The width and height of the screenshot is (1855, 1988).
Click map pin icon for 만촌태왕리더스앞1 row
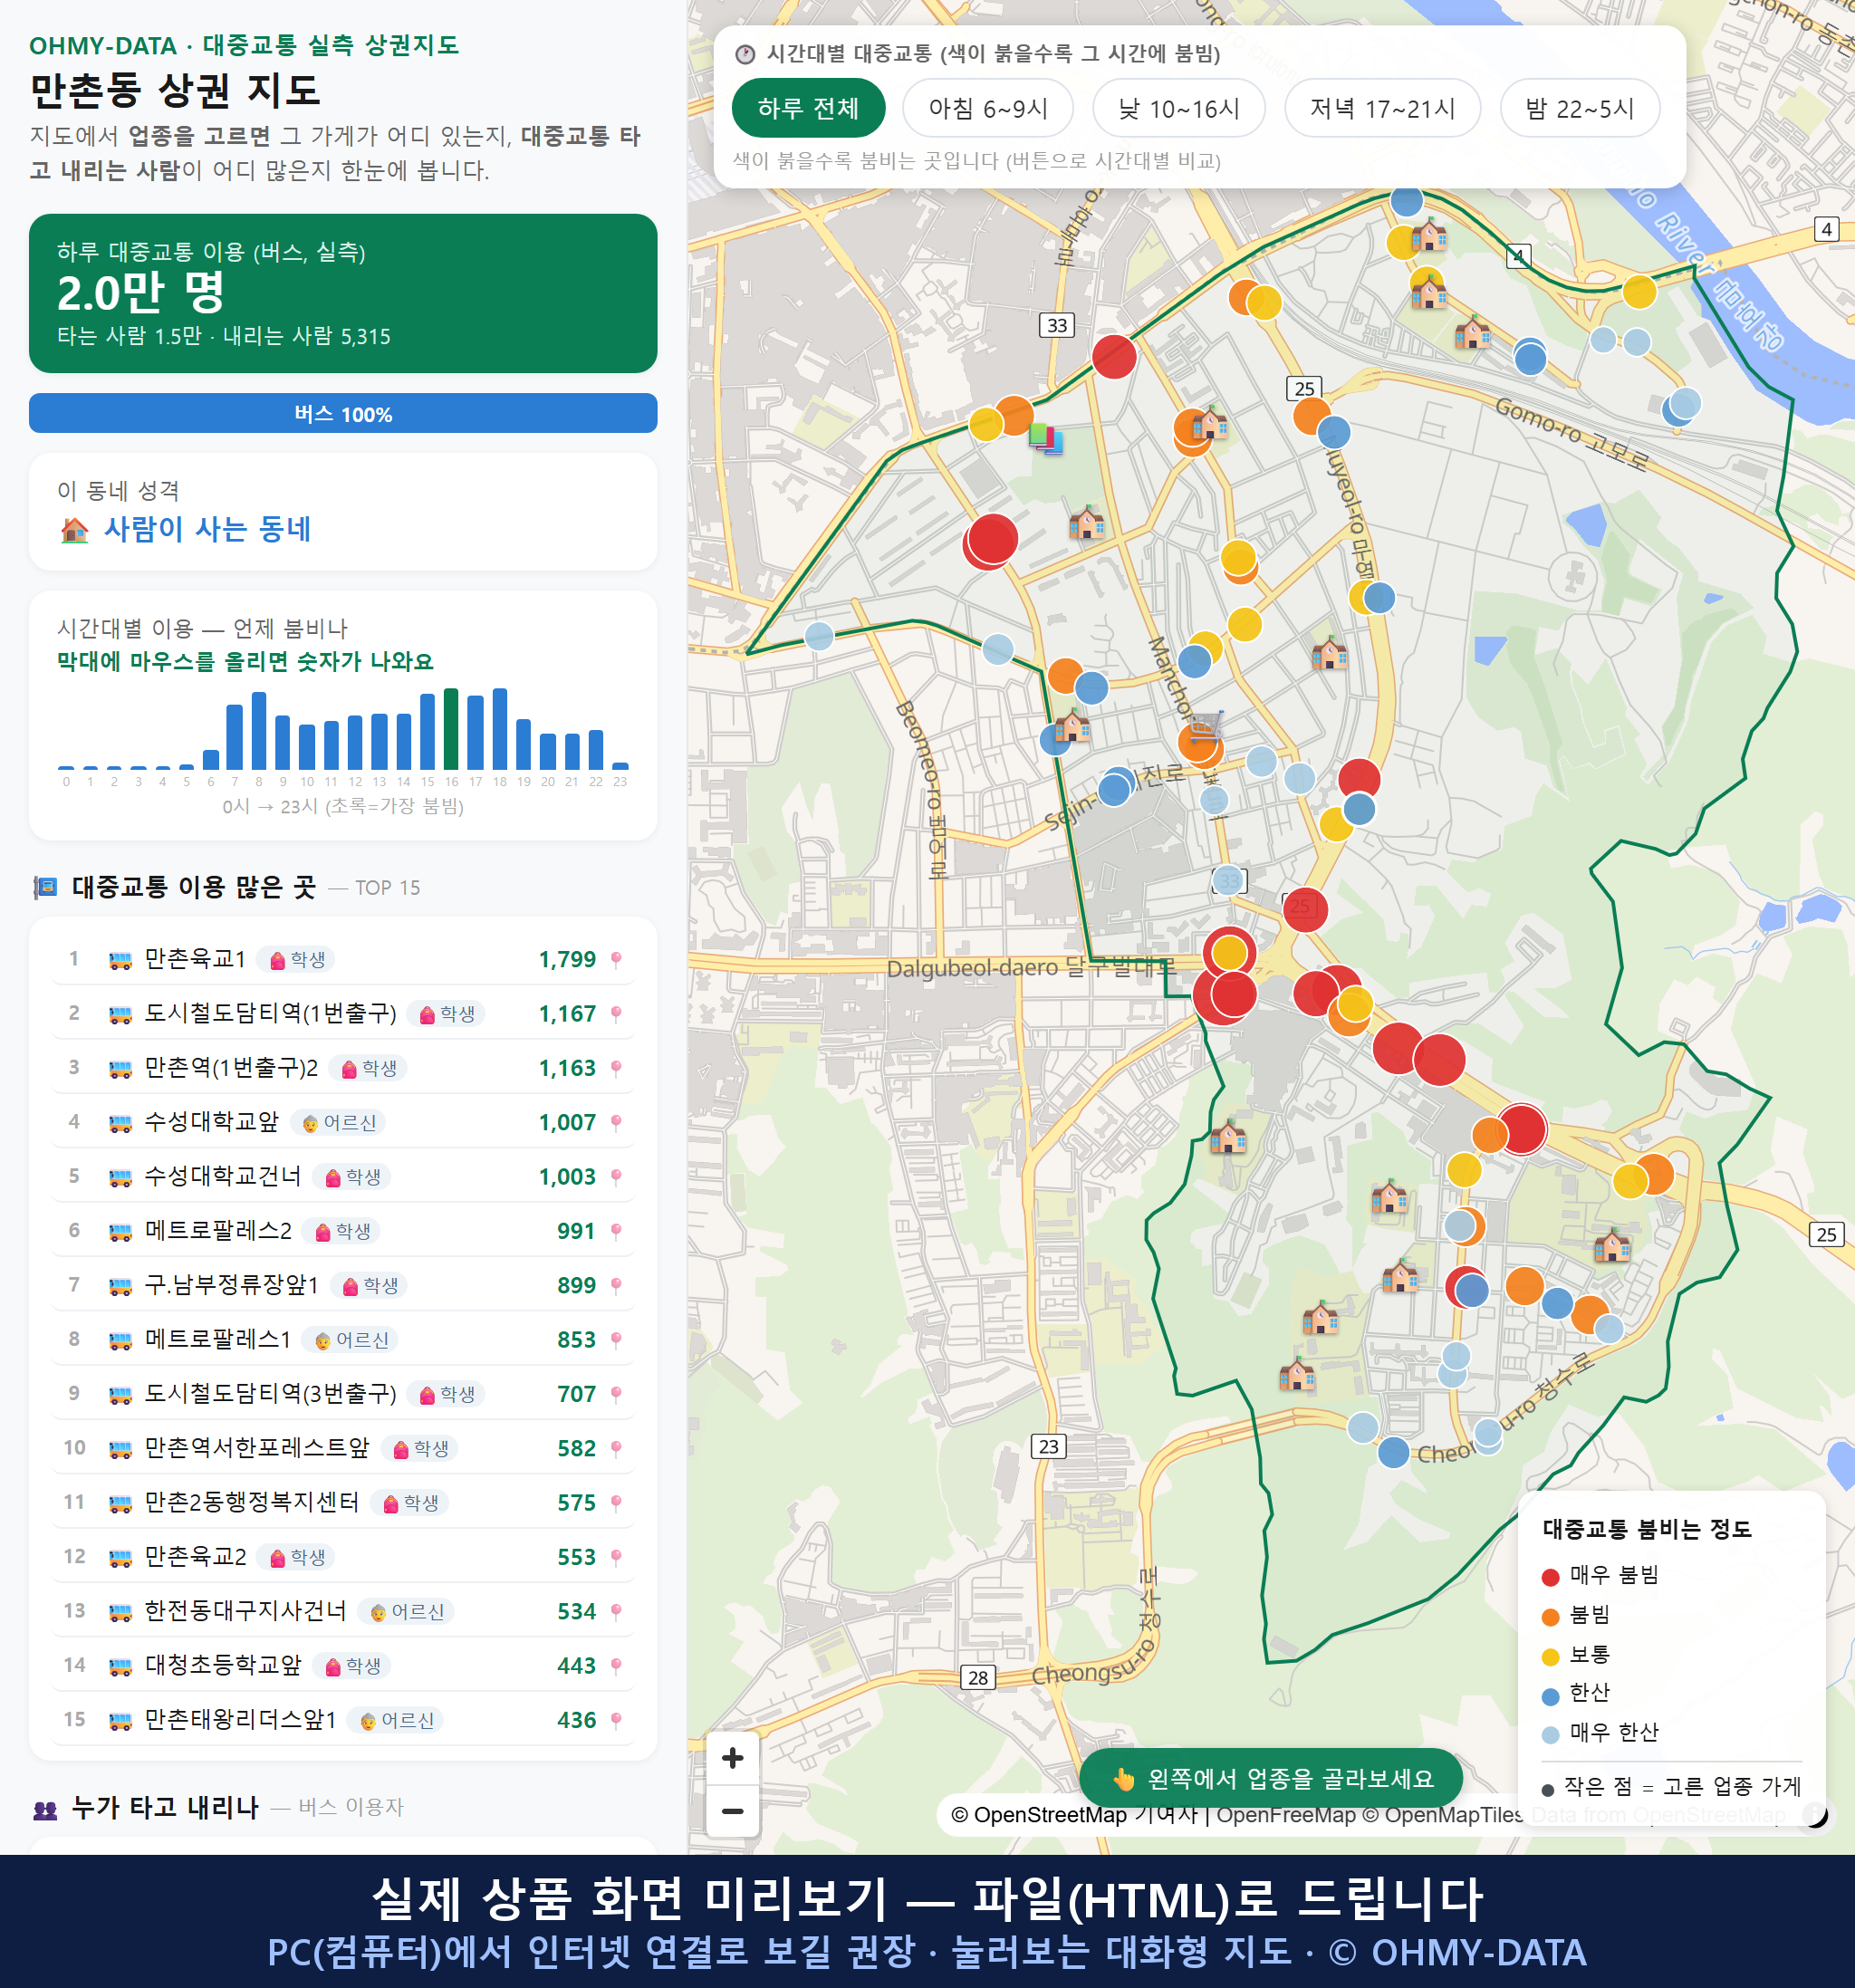point(616,1720)
